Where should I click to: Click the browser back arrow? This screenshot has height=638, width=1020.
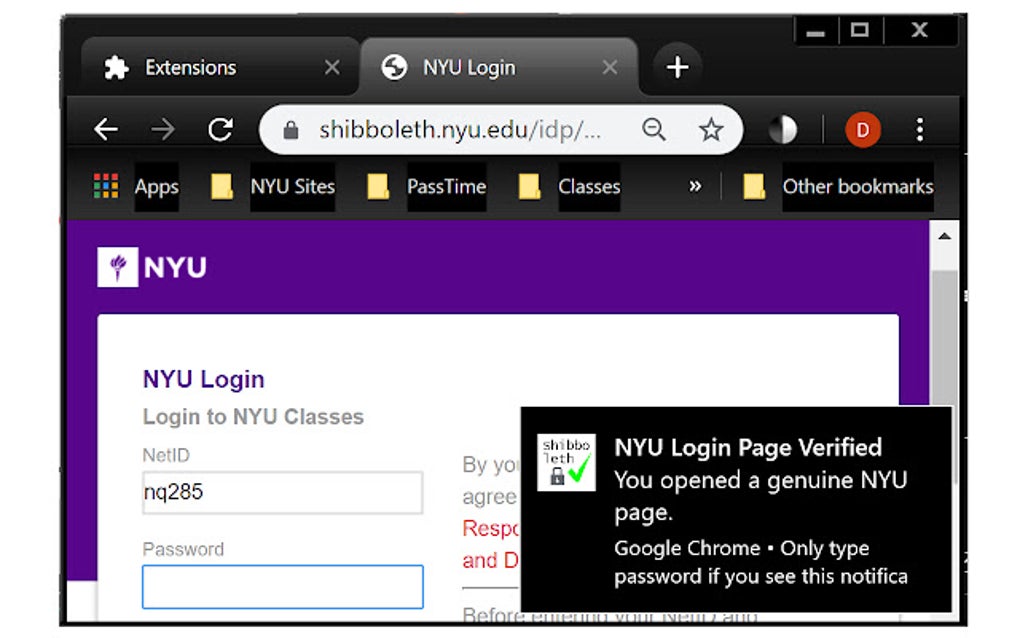pyautogui.click(x=106, y=129)
